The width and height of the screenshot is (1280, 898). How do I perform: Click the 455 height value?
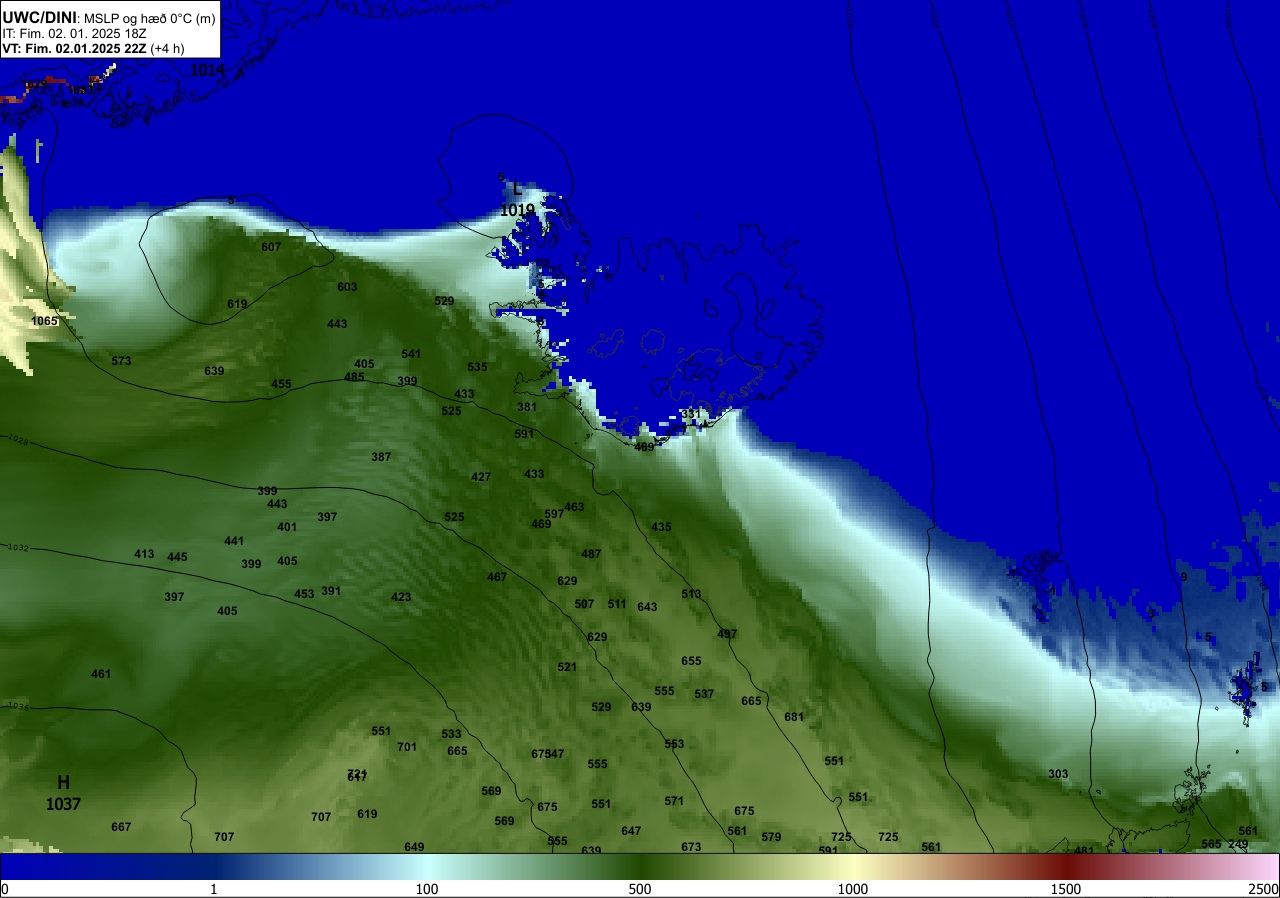(281, 384)
